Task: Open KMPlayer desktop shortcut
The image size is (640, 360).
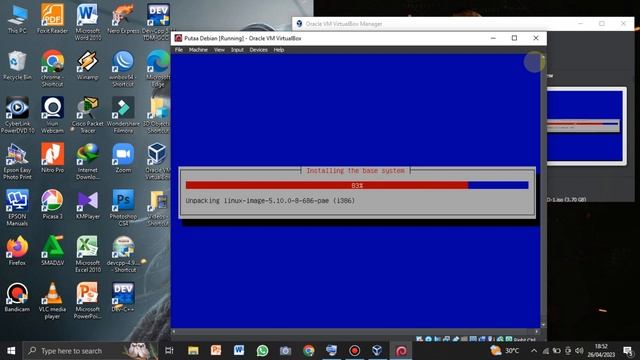Action: [87, 205]
